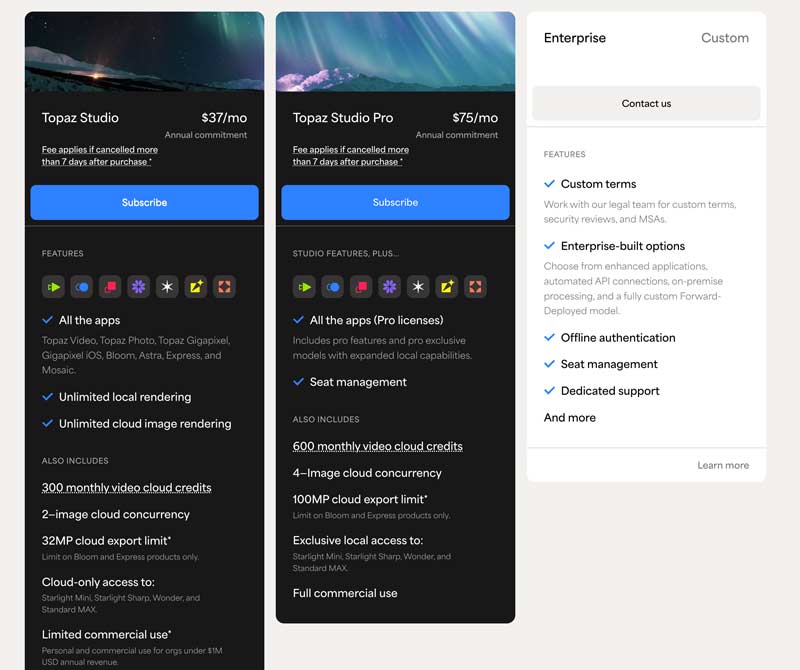Click '4–Image cloud concurrency' text
This screenshot has width=800, height=670.
pyautogui.click(x=367, y=473)
